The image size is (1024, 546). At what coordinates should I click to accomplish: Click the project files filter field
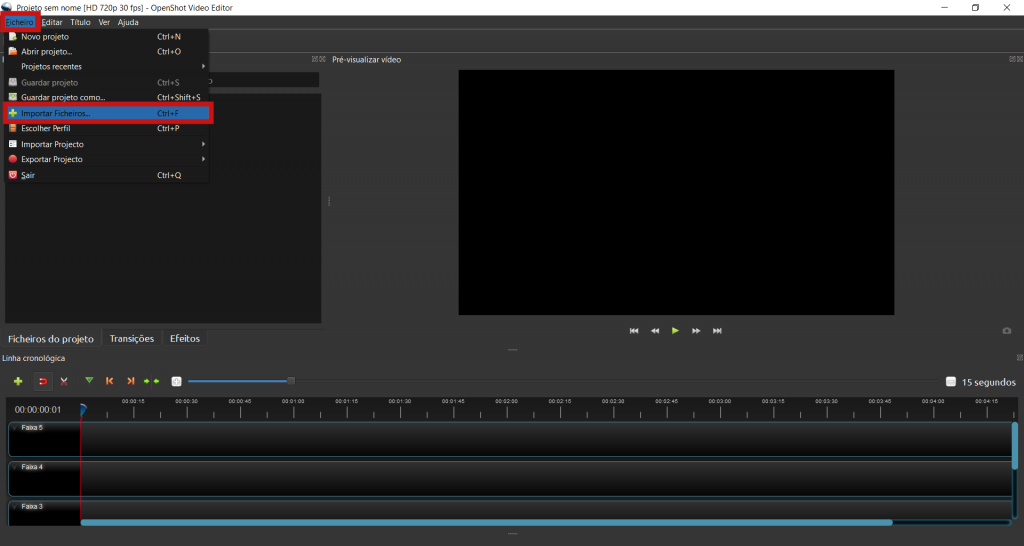pos(264,80)
